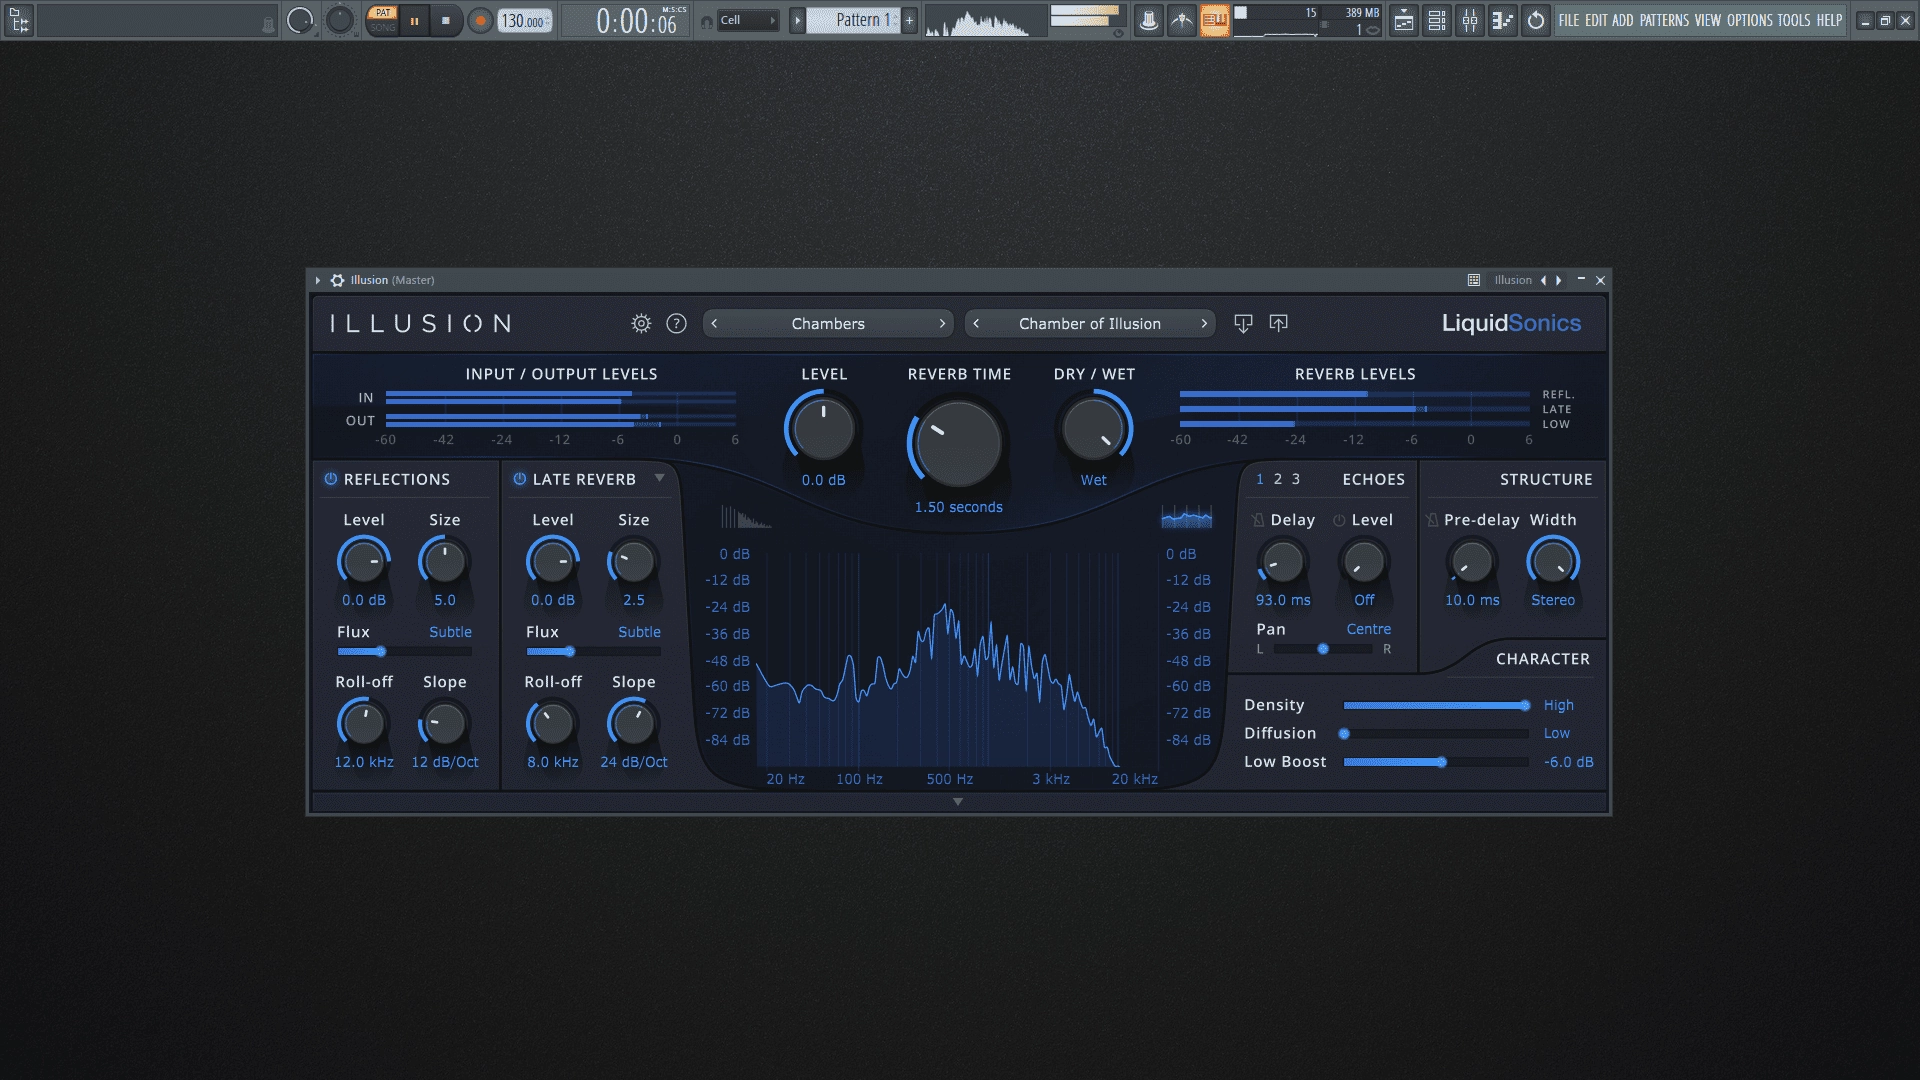1920x1080 pixels.
Task: Click the 130.000 tempo field
Action: 525,21
